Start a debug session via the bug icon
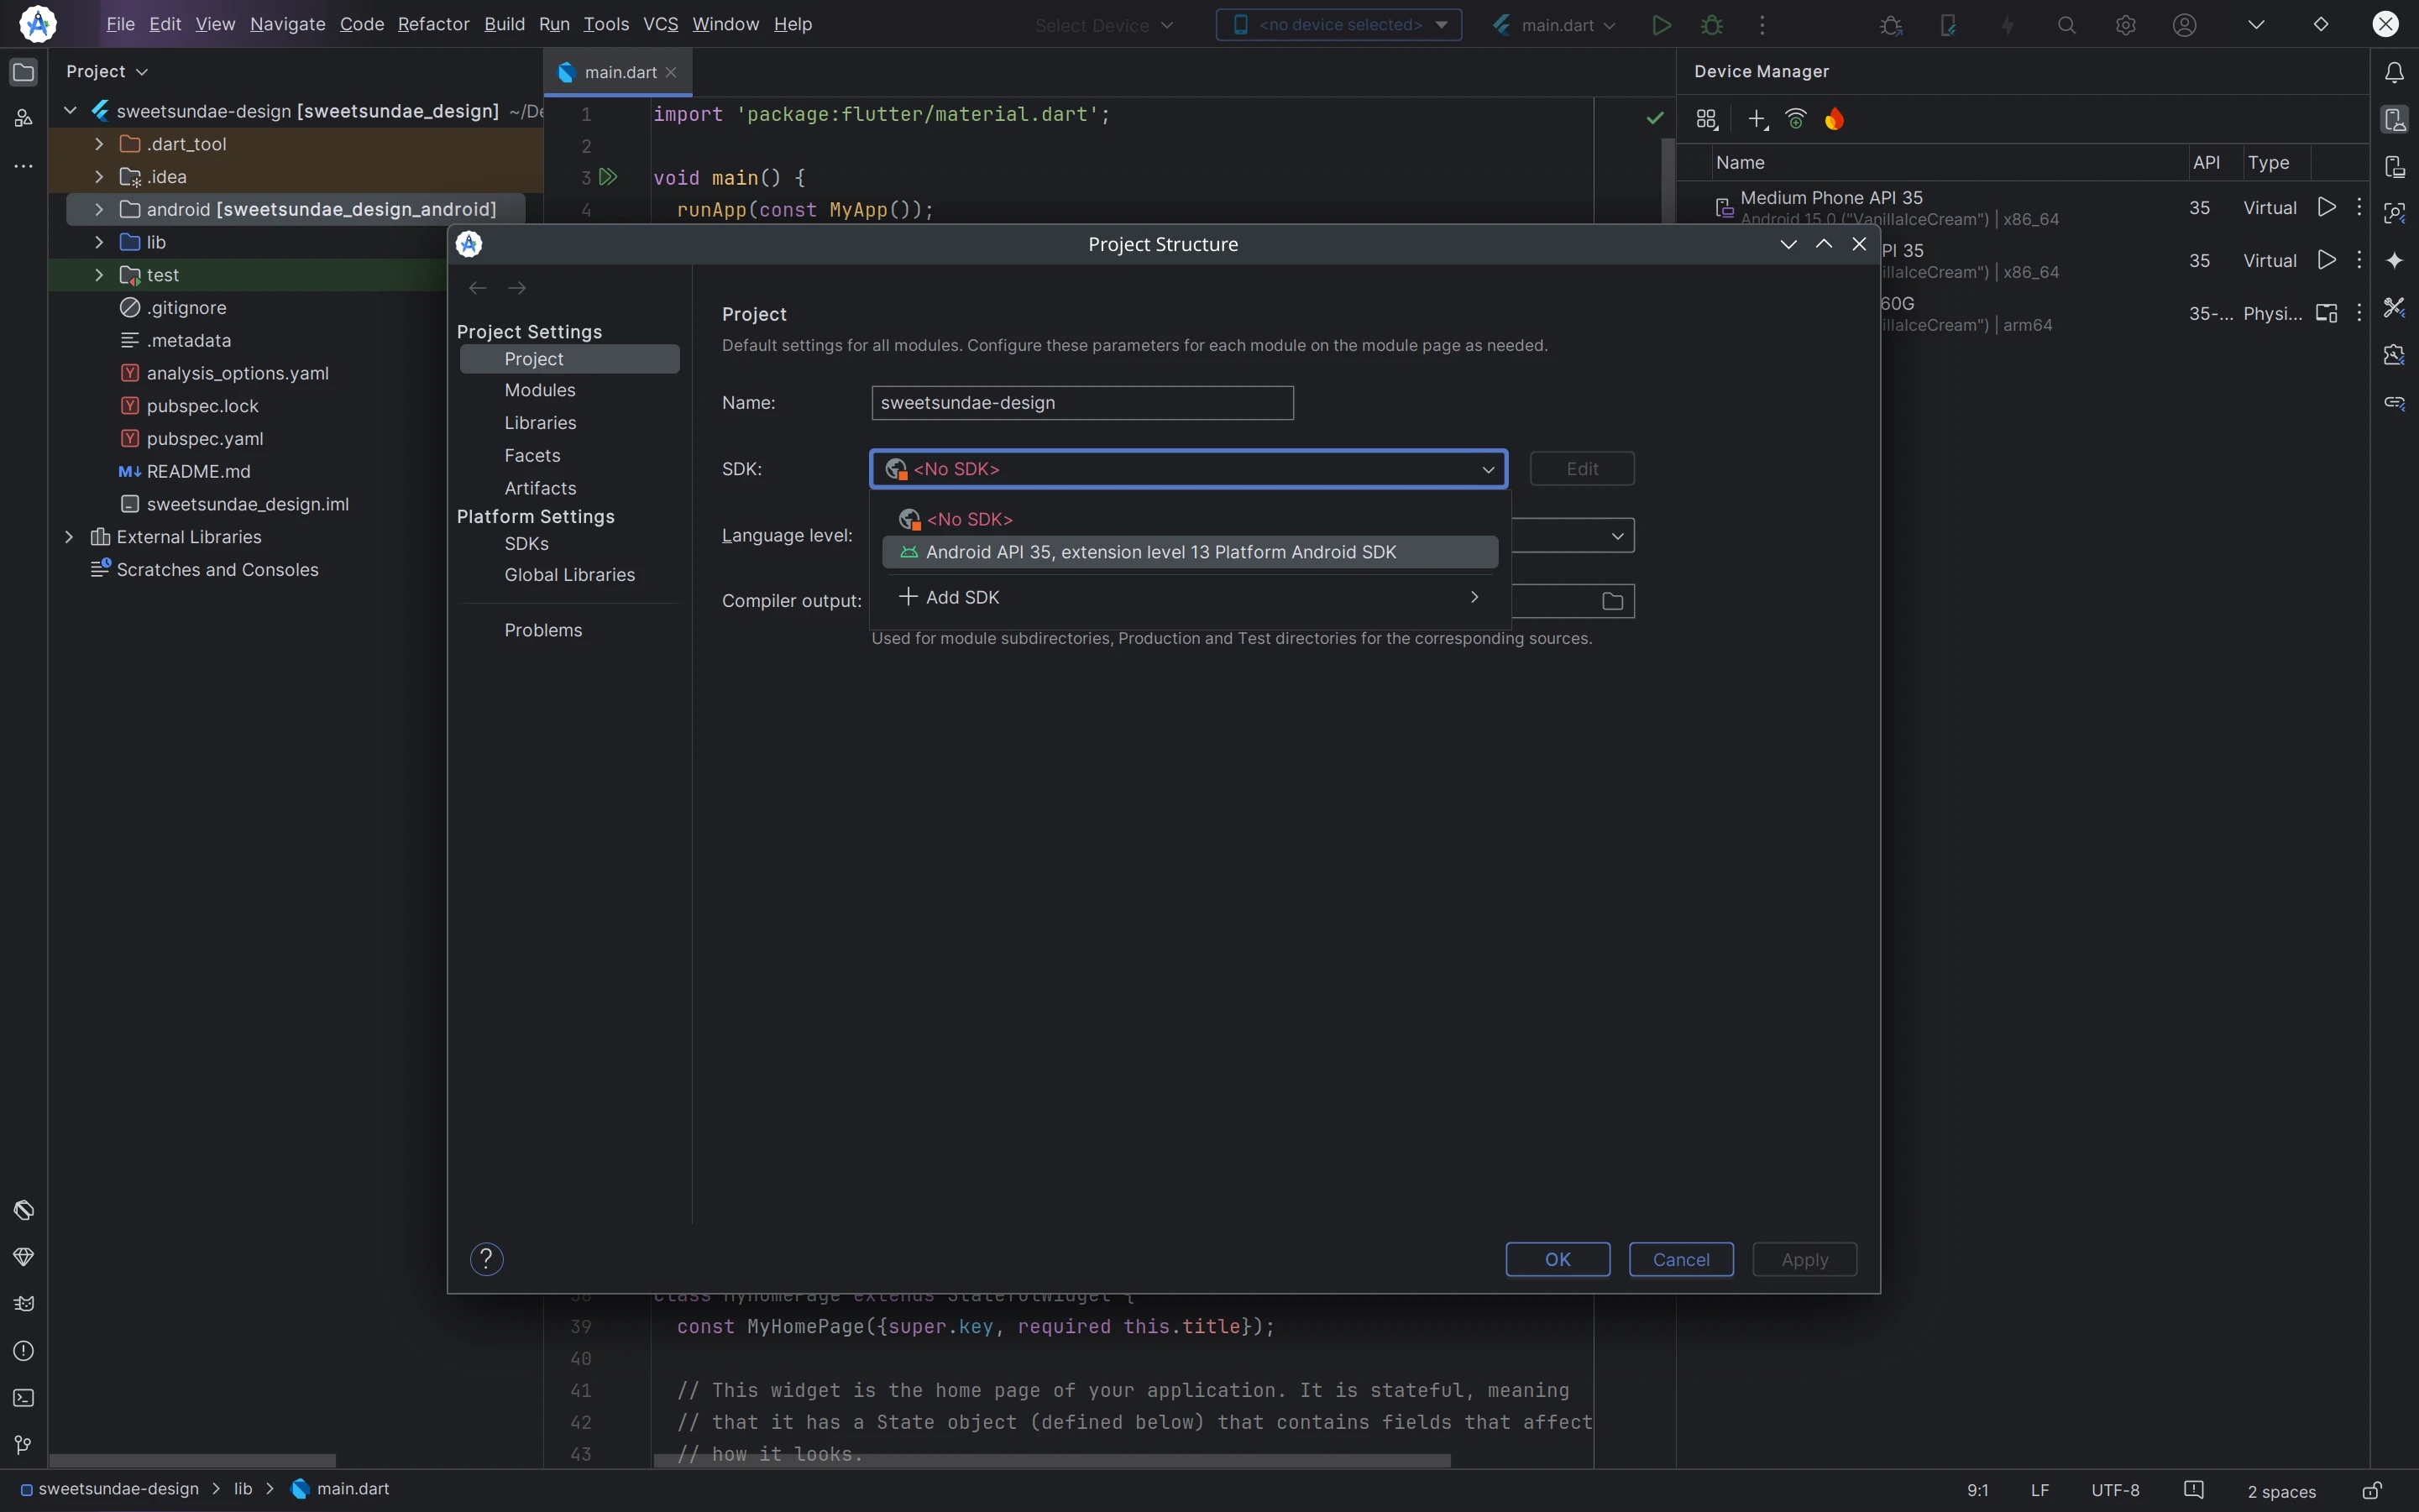The width and height of the screenshot is (2419, 1512). point(1711,24)
